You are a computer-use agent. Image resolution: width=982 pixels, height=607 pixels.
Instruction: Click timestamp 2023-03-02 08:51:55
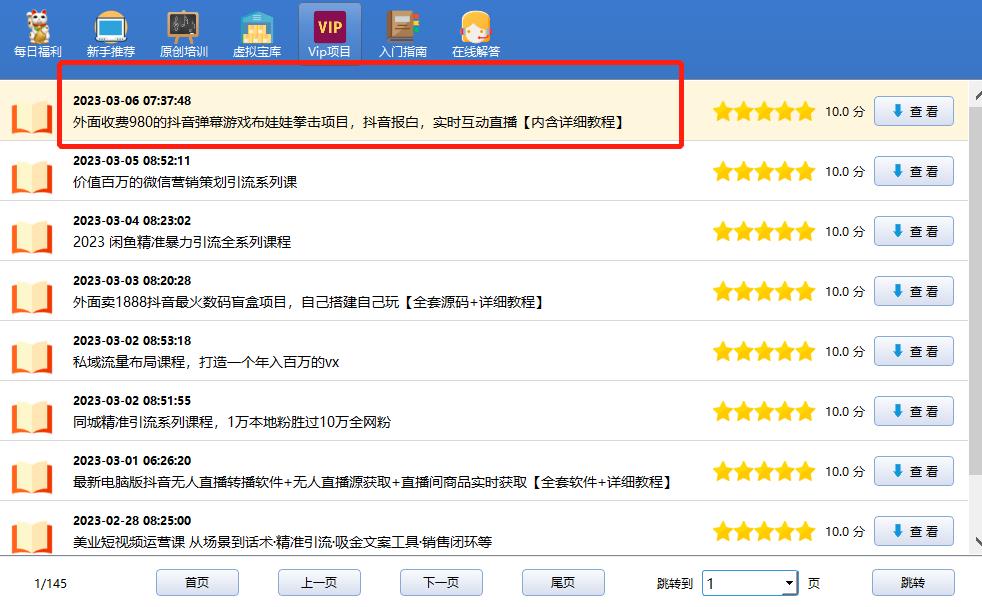[x=132, y=401]
